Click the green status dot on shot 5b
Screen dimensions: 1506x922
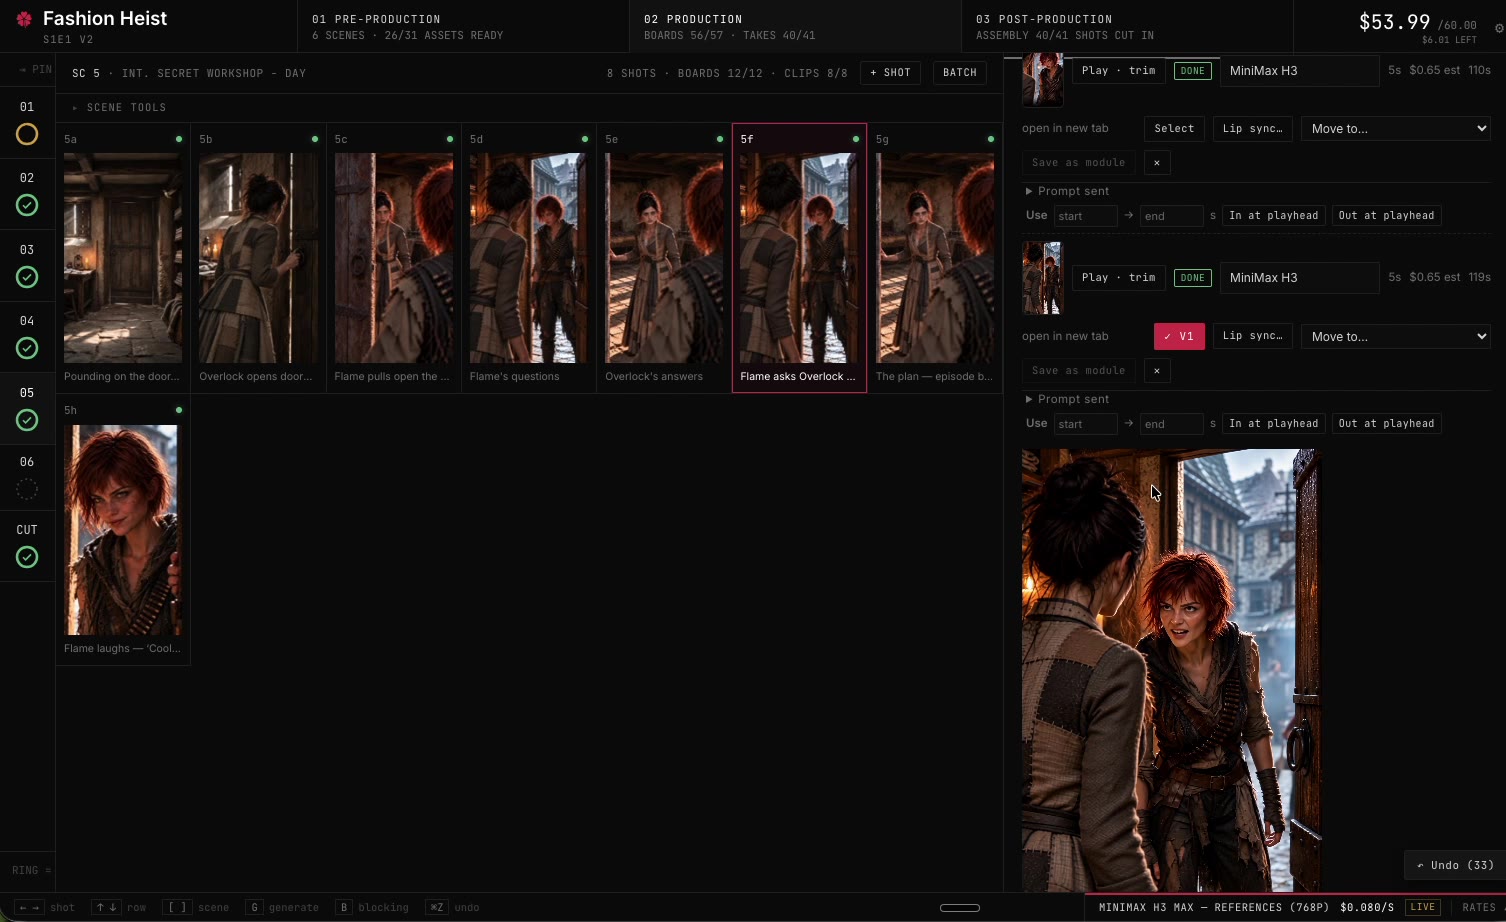tap(315, 139)
